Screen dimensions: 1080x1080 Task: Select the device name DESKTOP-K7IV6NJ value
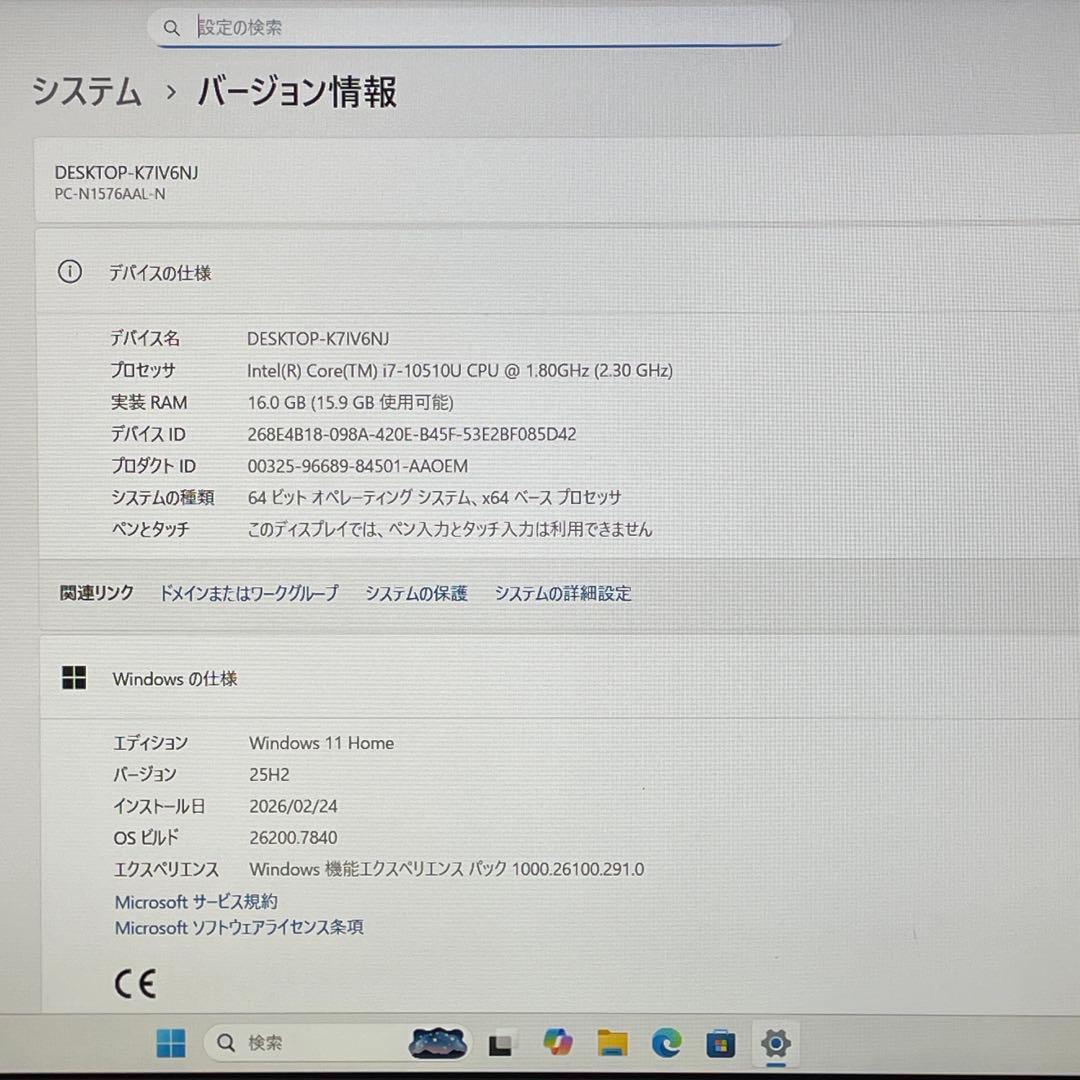tap(318, 339)
